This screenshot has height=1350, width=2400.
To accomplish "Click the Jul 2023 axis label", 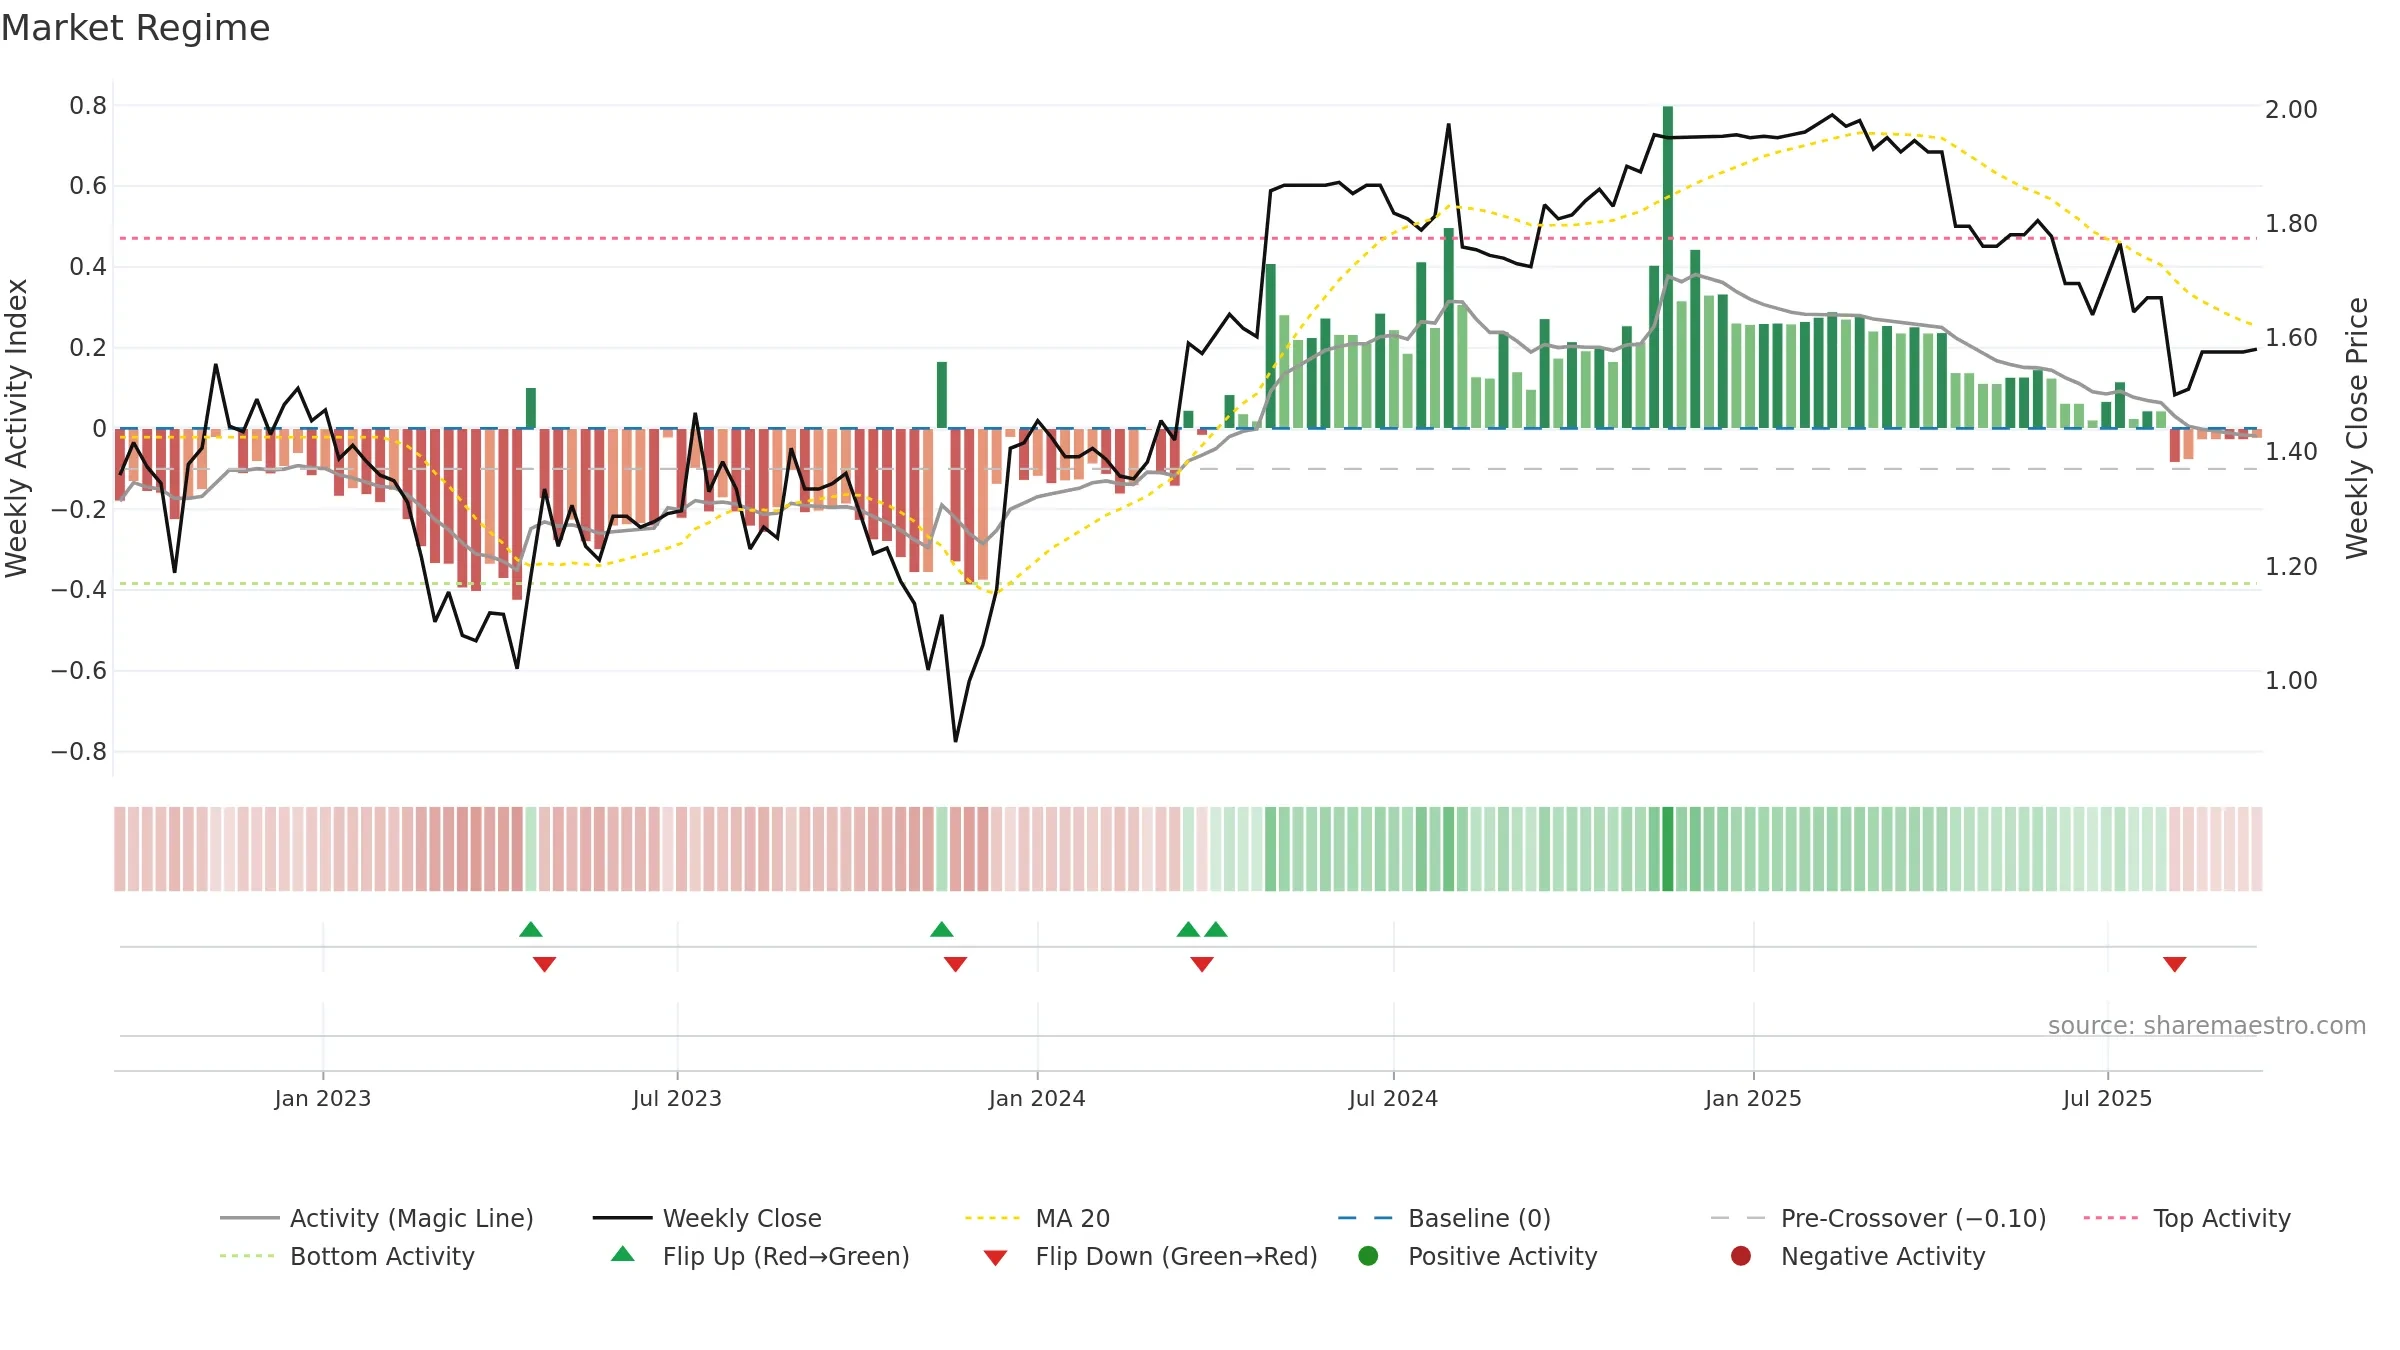I will click(677, 1098).
